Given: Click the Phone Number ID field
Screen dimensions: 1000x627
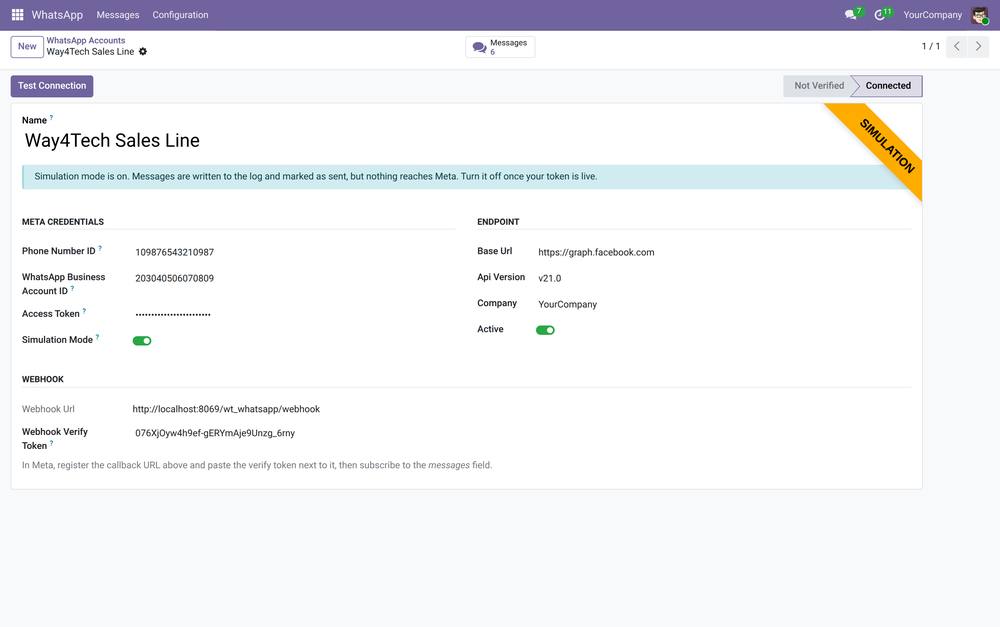Looking at the screenshot, I should click(x=174, y=252).
